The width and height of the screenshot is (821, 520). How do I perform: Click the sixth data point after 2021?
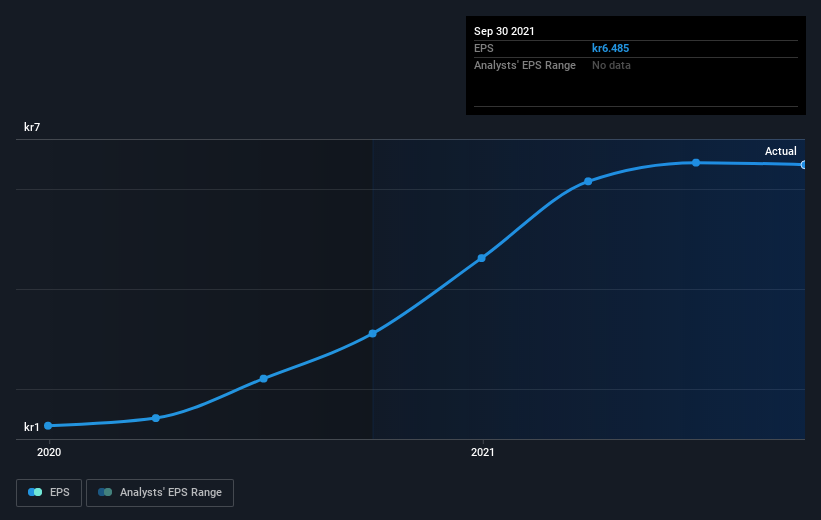click(588, 181)
